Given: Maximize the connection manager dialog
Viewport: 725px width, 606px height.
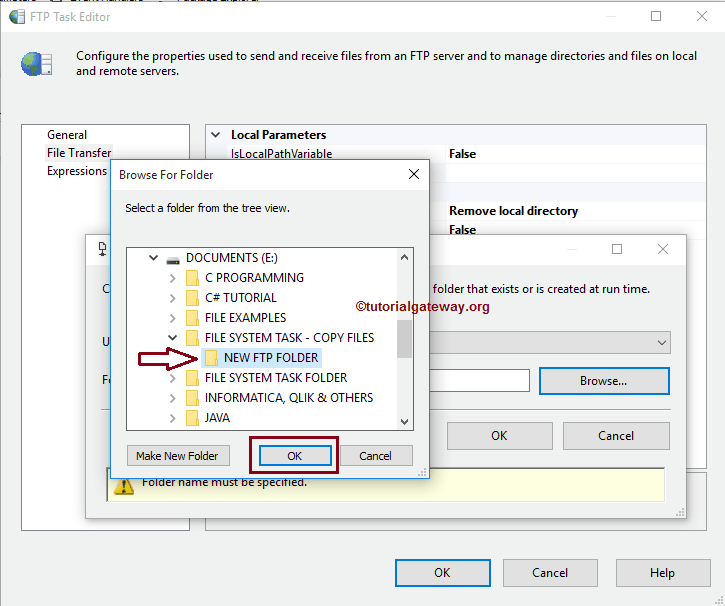Looking at the screenshot, I should click(617, 249).
